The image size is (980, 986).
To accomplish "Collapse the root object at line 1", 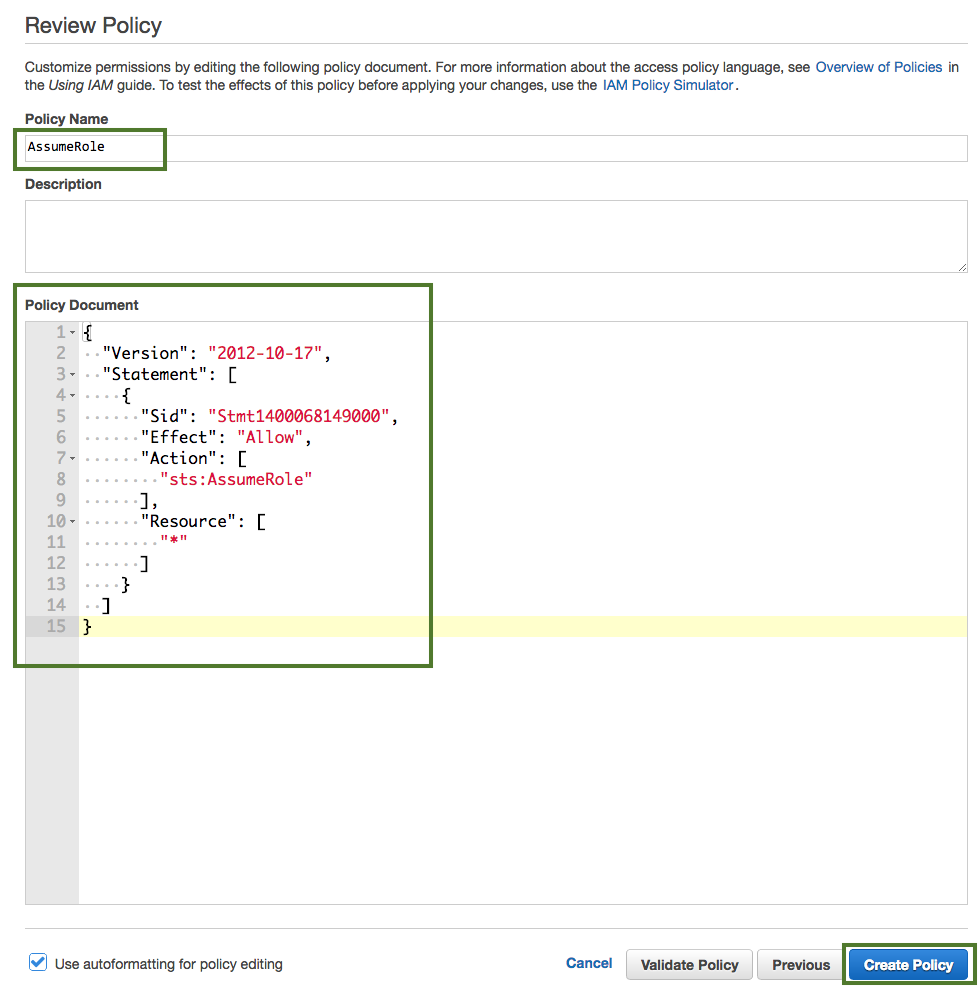I will click(x=73, y=333).
